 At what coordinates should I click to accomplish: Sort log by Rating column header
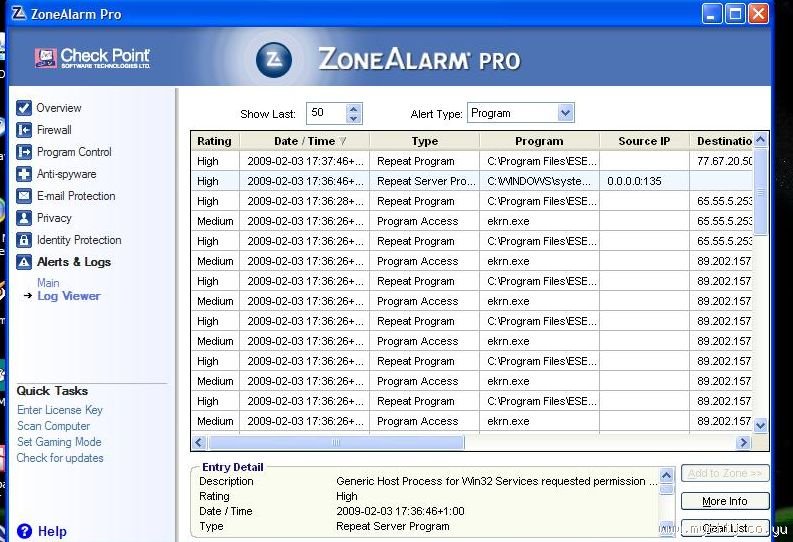(214, 141)
